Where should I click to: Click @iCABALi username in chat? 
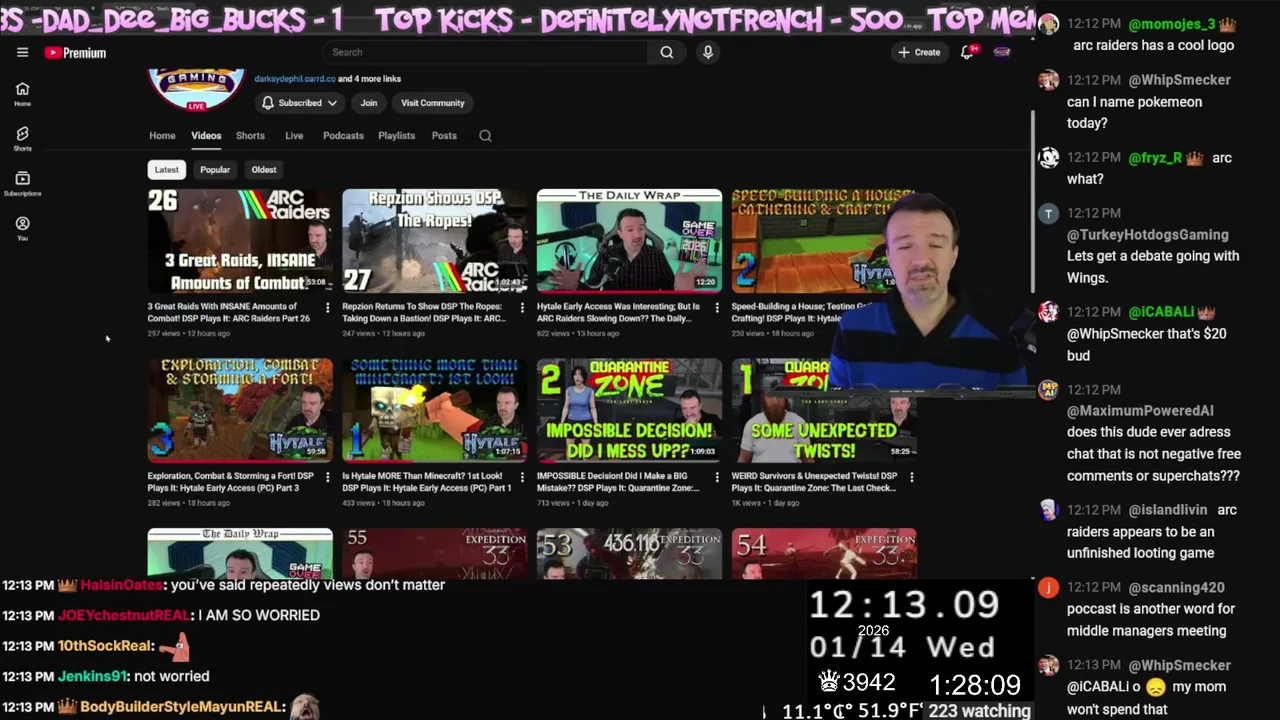point(1161,312)
